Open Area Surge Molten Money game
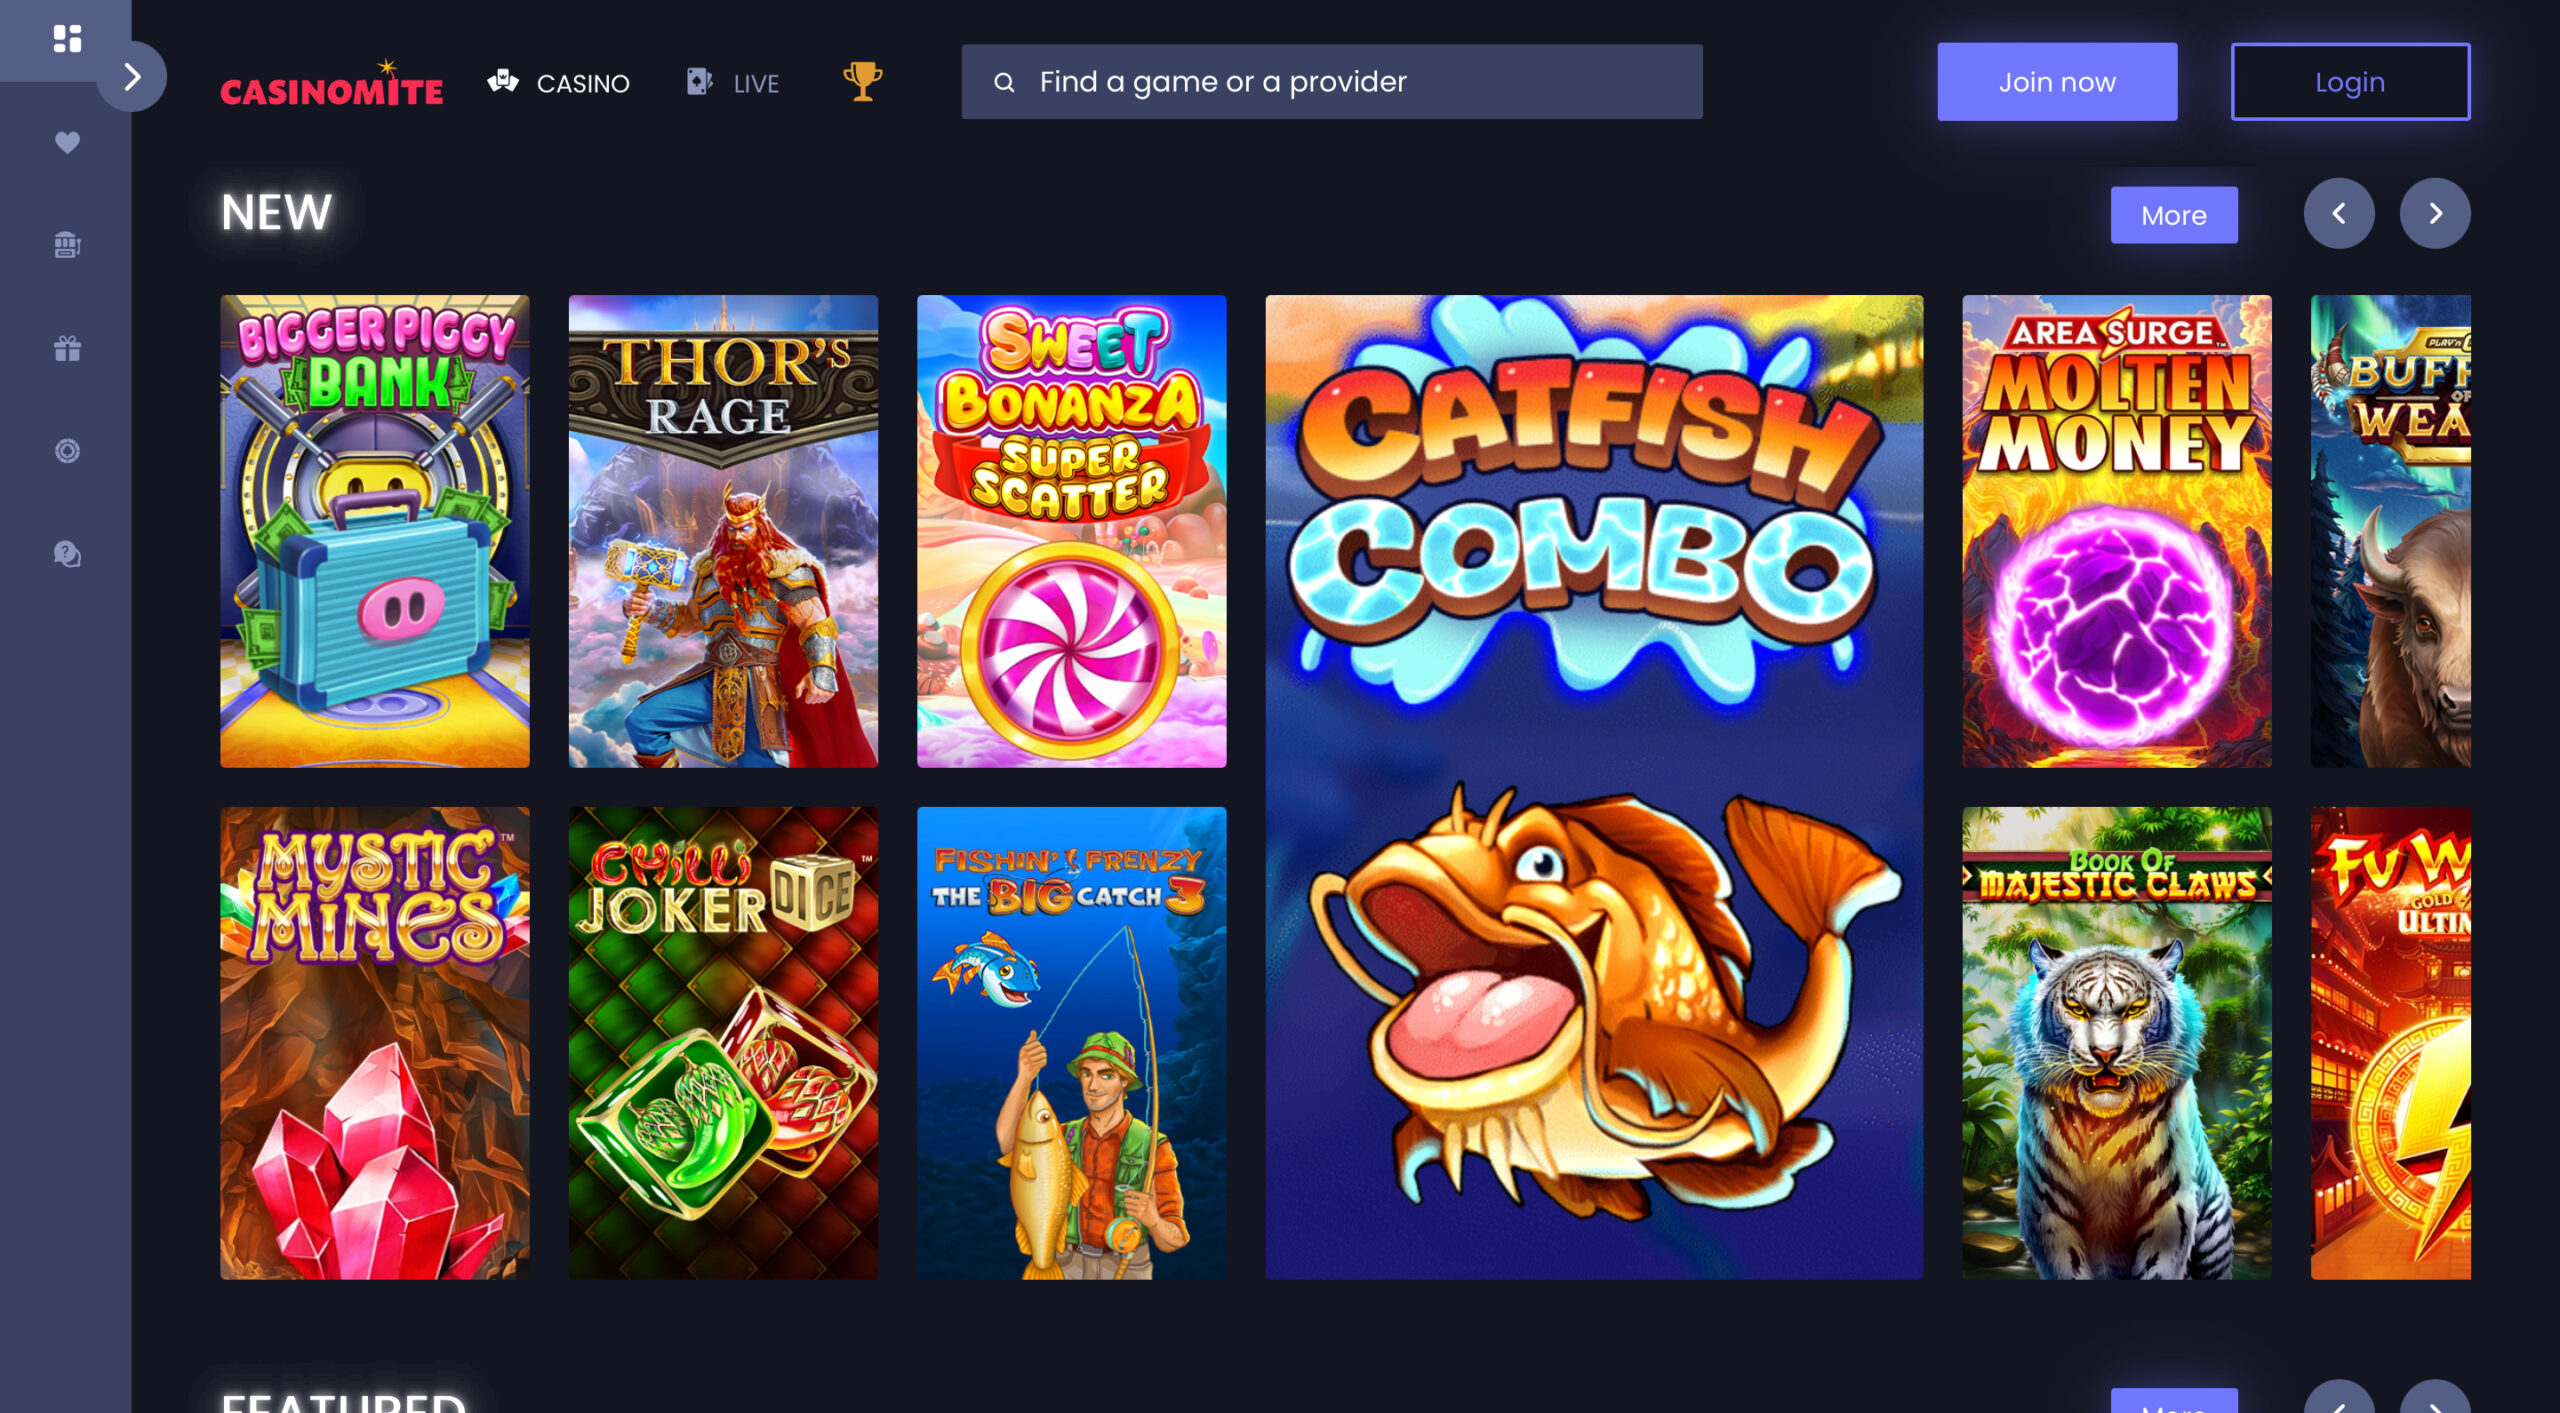2560x1413 pixels. [2117, 531]
